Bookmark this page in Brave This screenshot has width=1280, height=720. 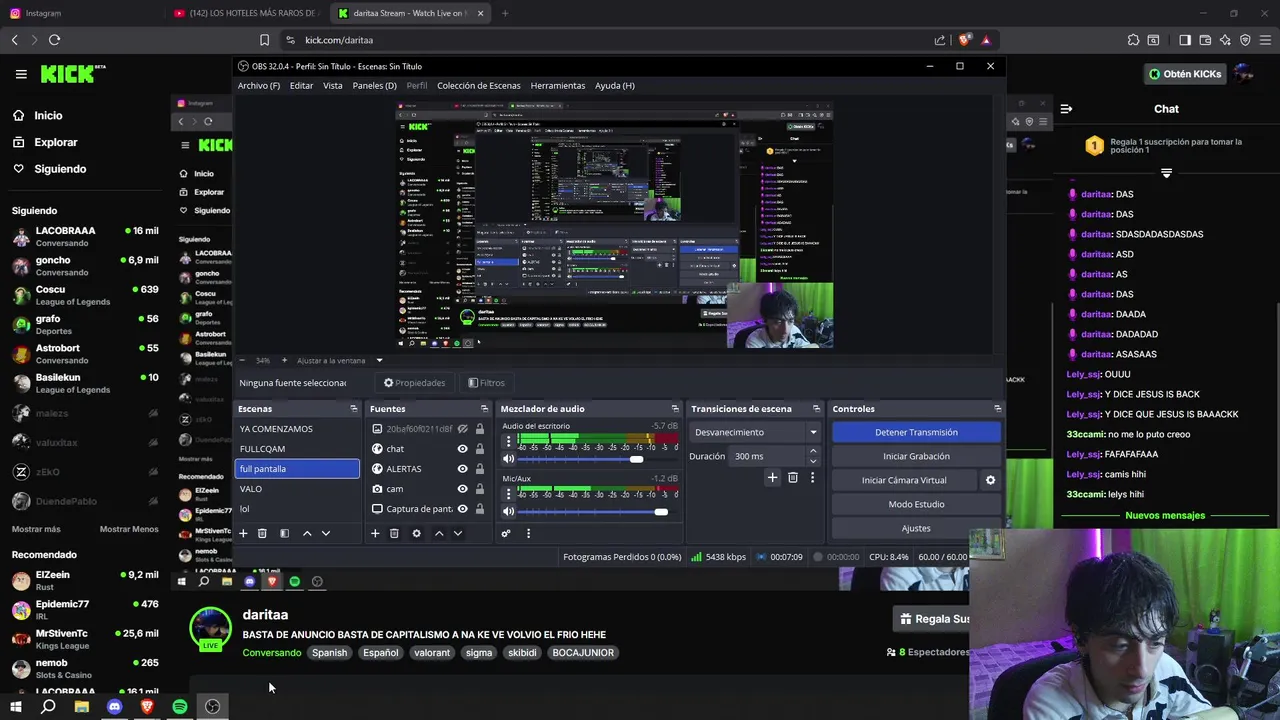(x=264, y=40)
